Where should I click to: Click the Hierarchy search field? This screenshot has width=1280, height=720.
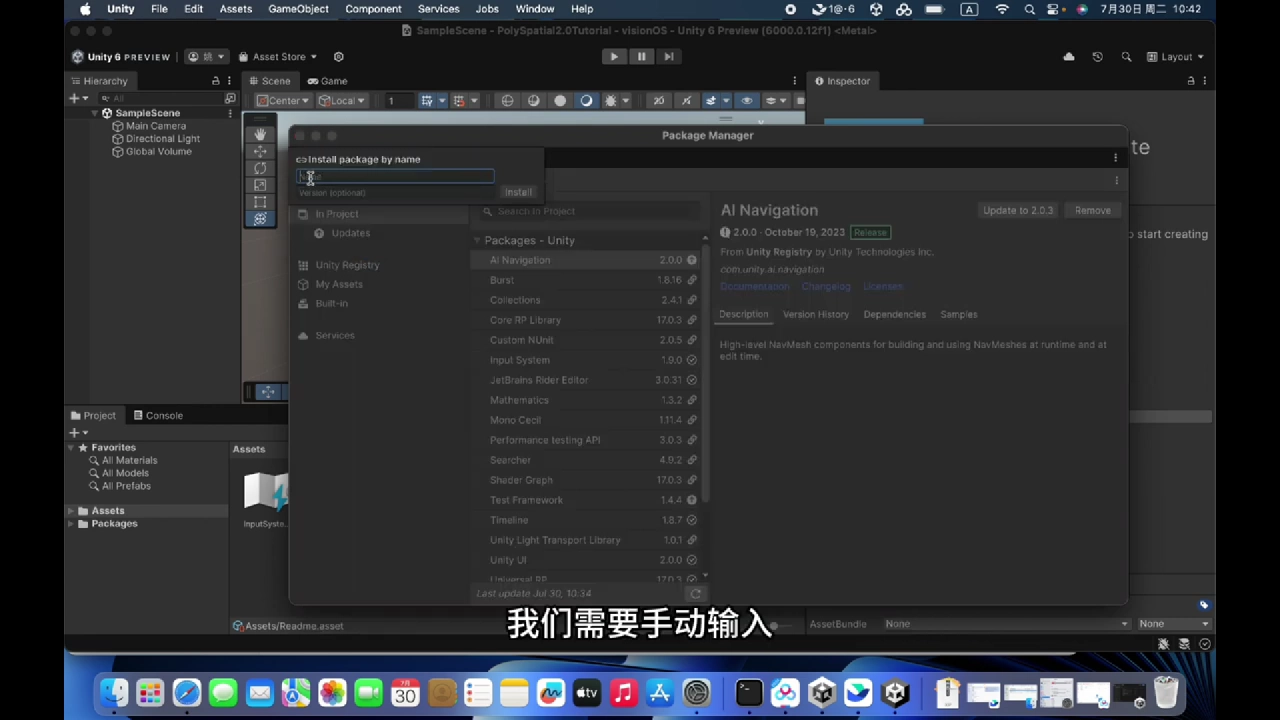160,98
